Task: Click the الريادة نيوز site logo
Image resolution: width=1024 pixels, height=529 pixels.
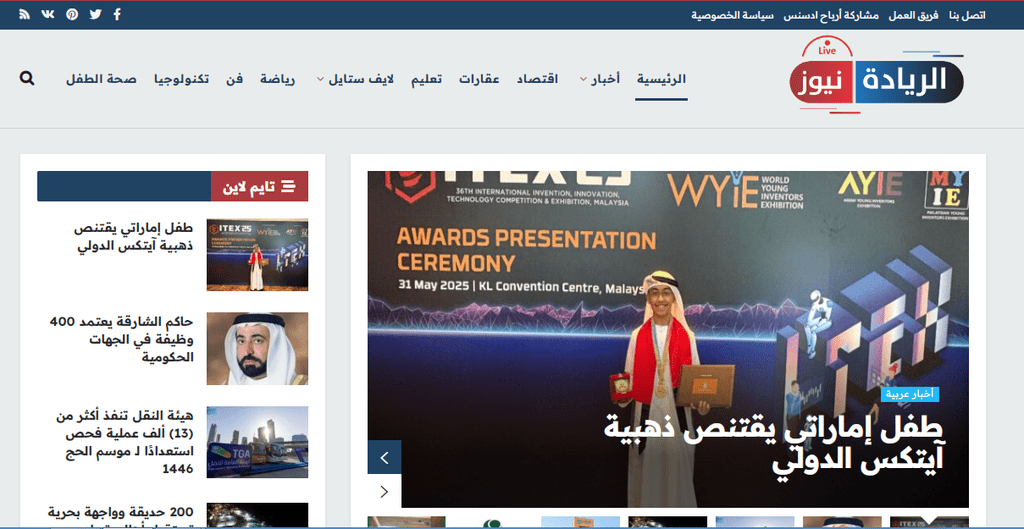Action: pyautogui.click(x=876, y=76)
